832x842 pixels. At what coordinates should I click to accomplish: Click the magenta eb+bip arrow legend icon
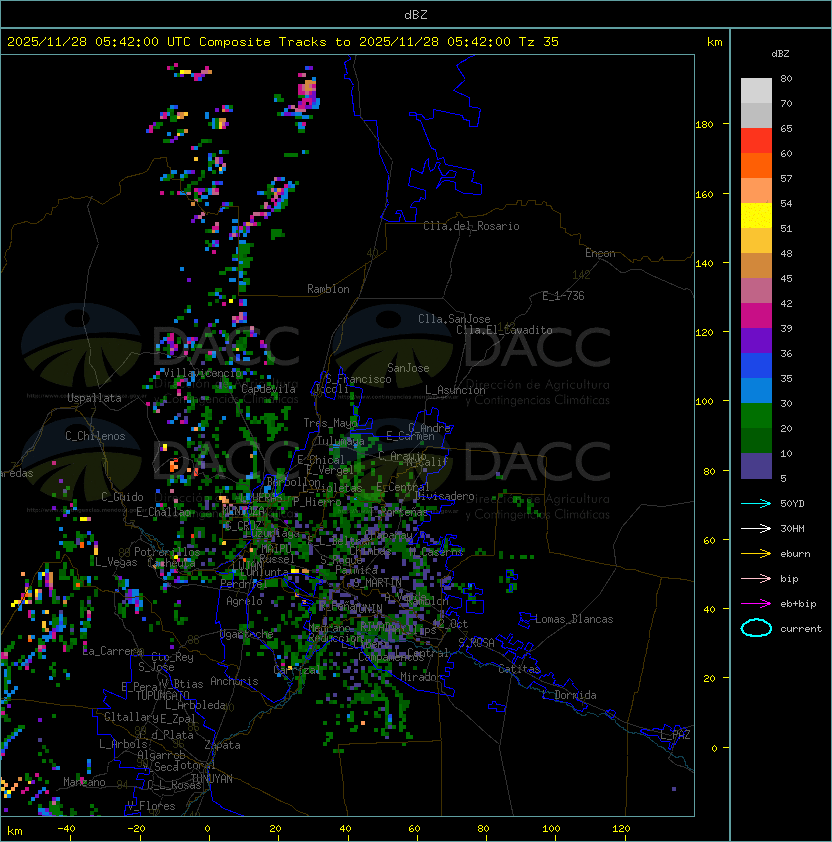[756, 604]
